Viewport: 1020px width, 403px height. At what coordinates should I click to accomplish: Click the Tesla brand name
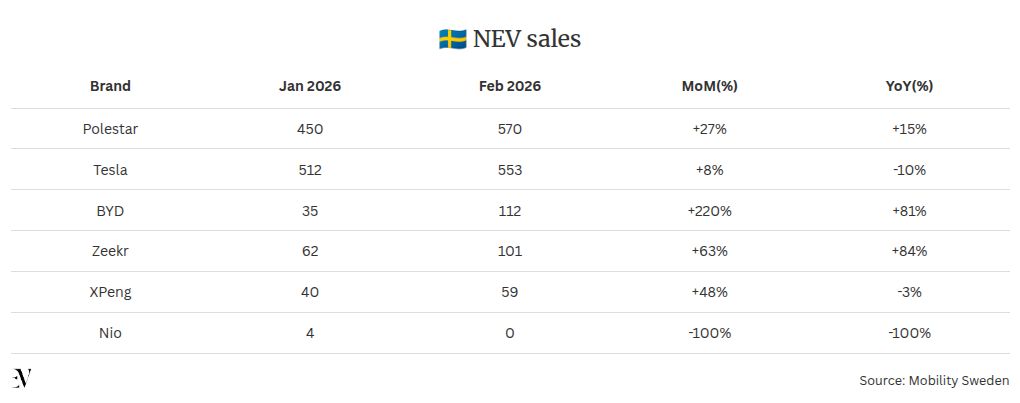110,170
